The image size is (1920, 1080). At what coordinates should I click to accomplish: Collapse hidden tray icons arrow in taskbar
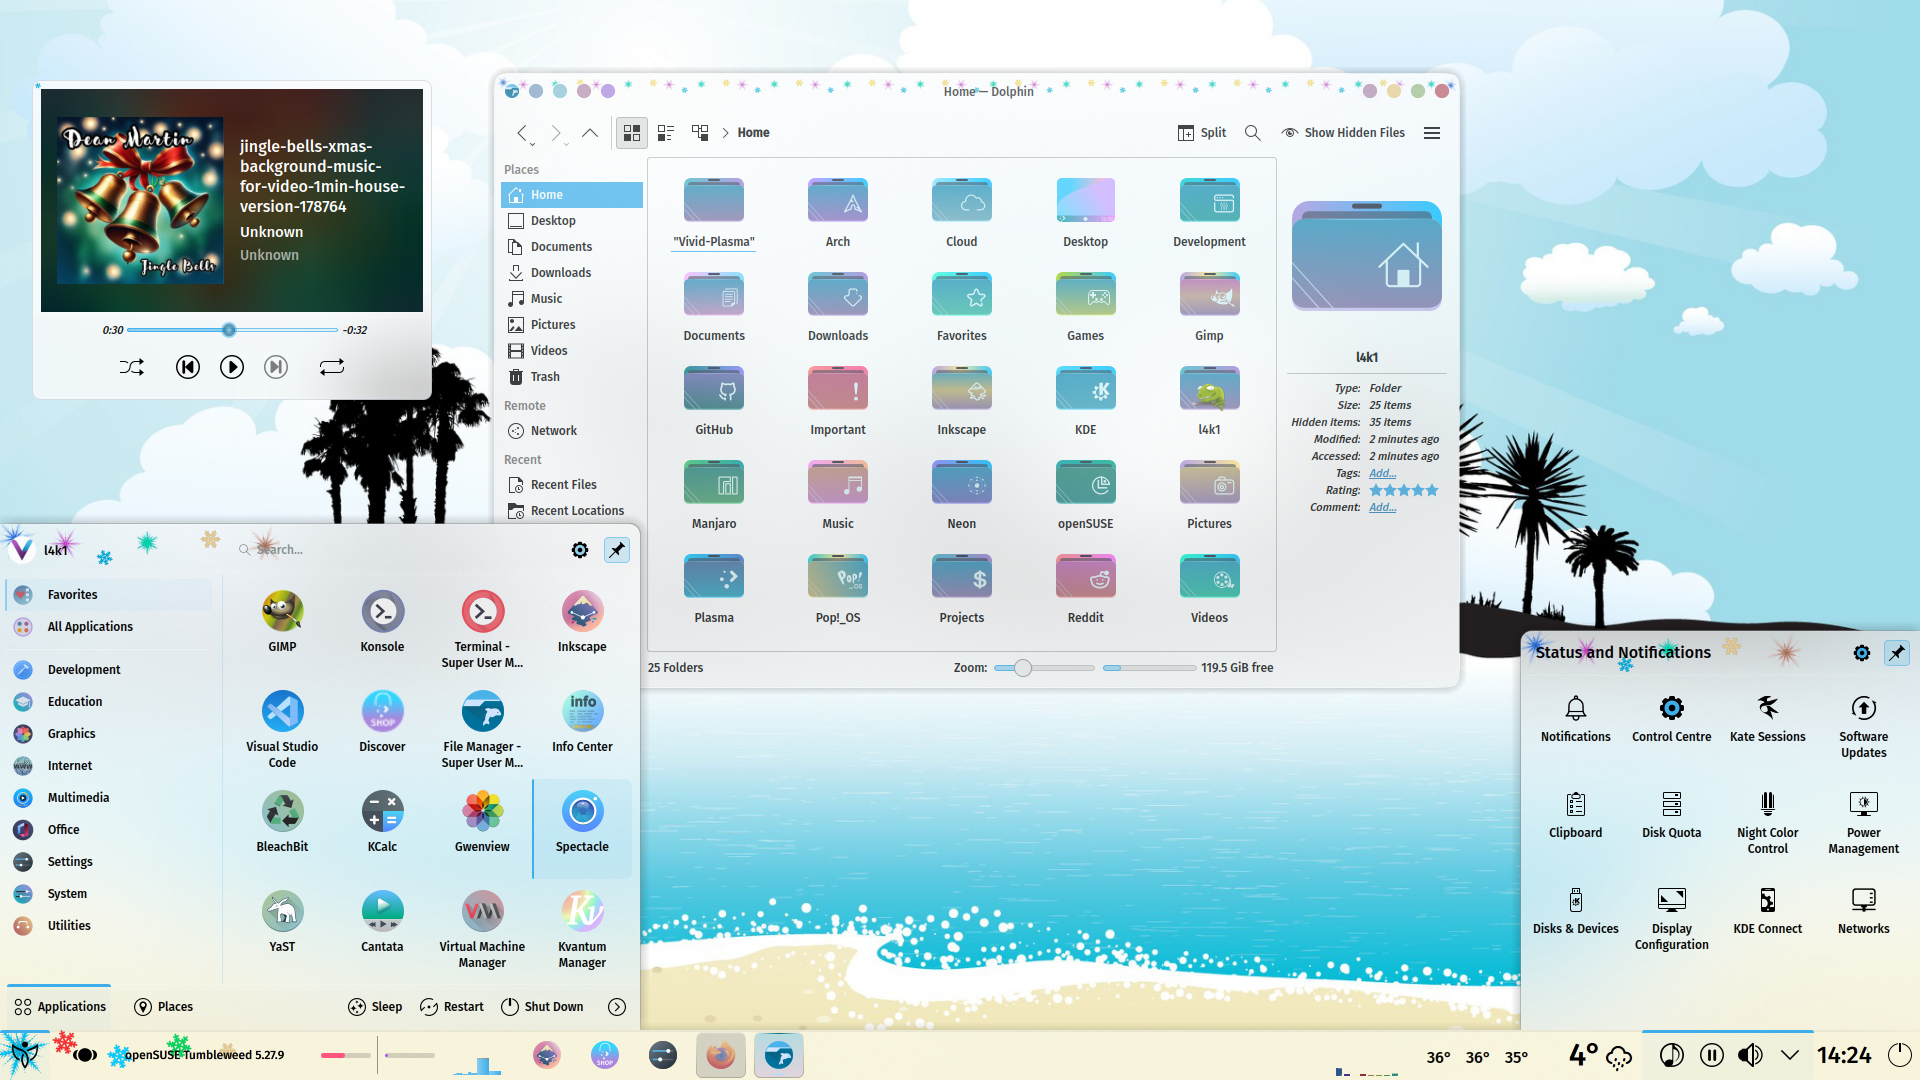1790,1055
